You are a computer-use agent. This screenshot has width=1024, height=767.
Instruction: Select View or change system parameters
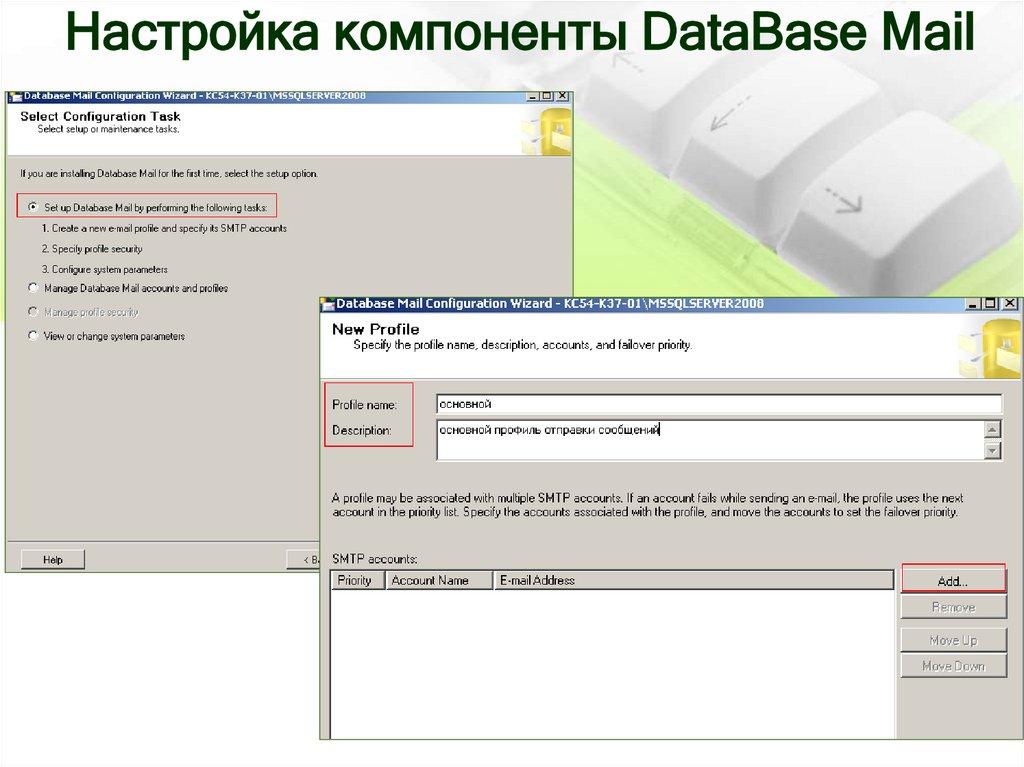tap(31, 336)
